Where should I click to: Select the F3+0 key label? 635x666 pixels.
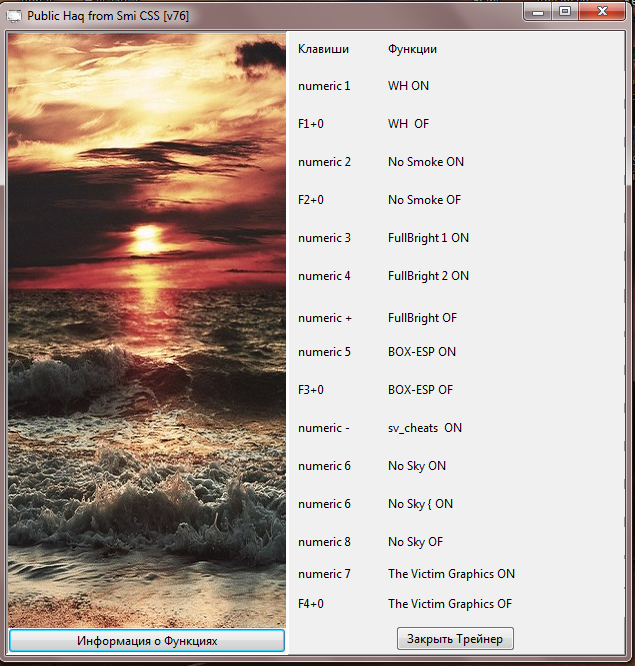(310, 390)
